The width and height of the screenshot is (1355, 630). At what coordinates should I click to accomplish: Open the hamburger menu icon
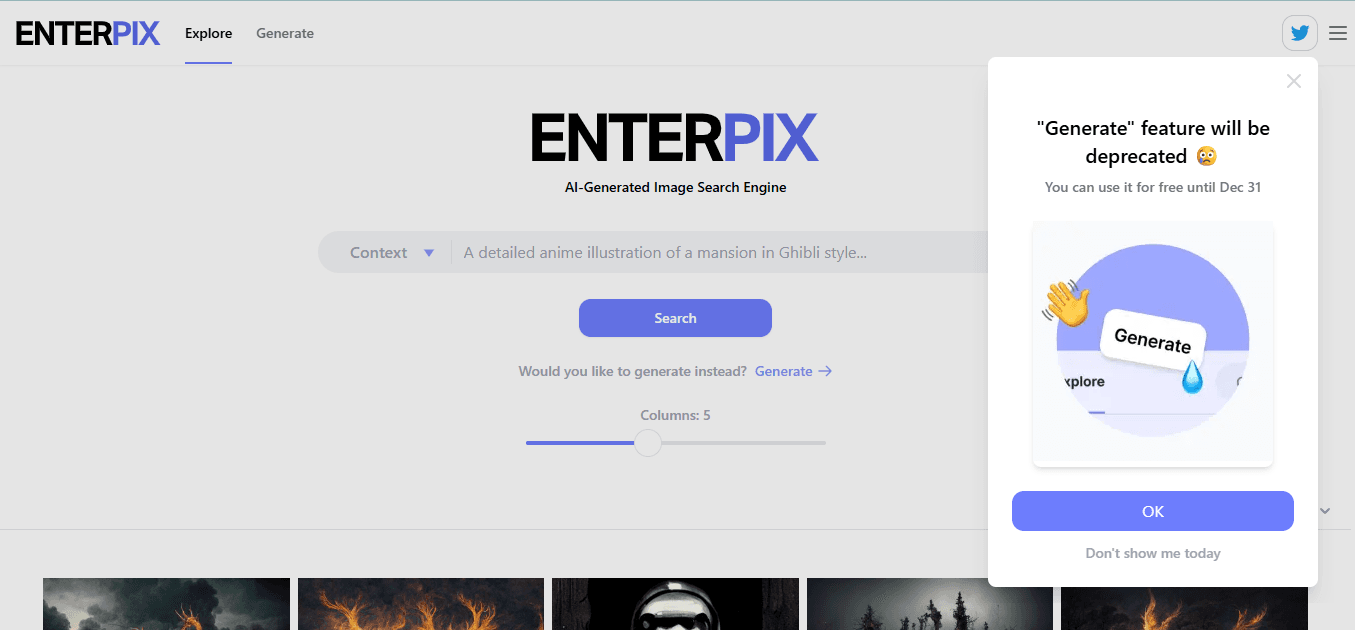click(1337, 32)
